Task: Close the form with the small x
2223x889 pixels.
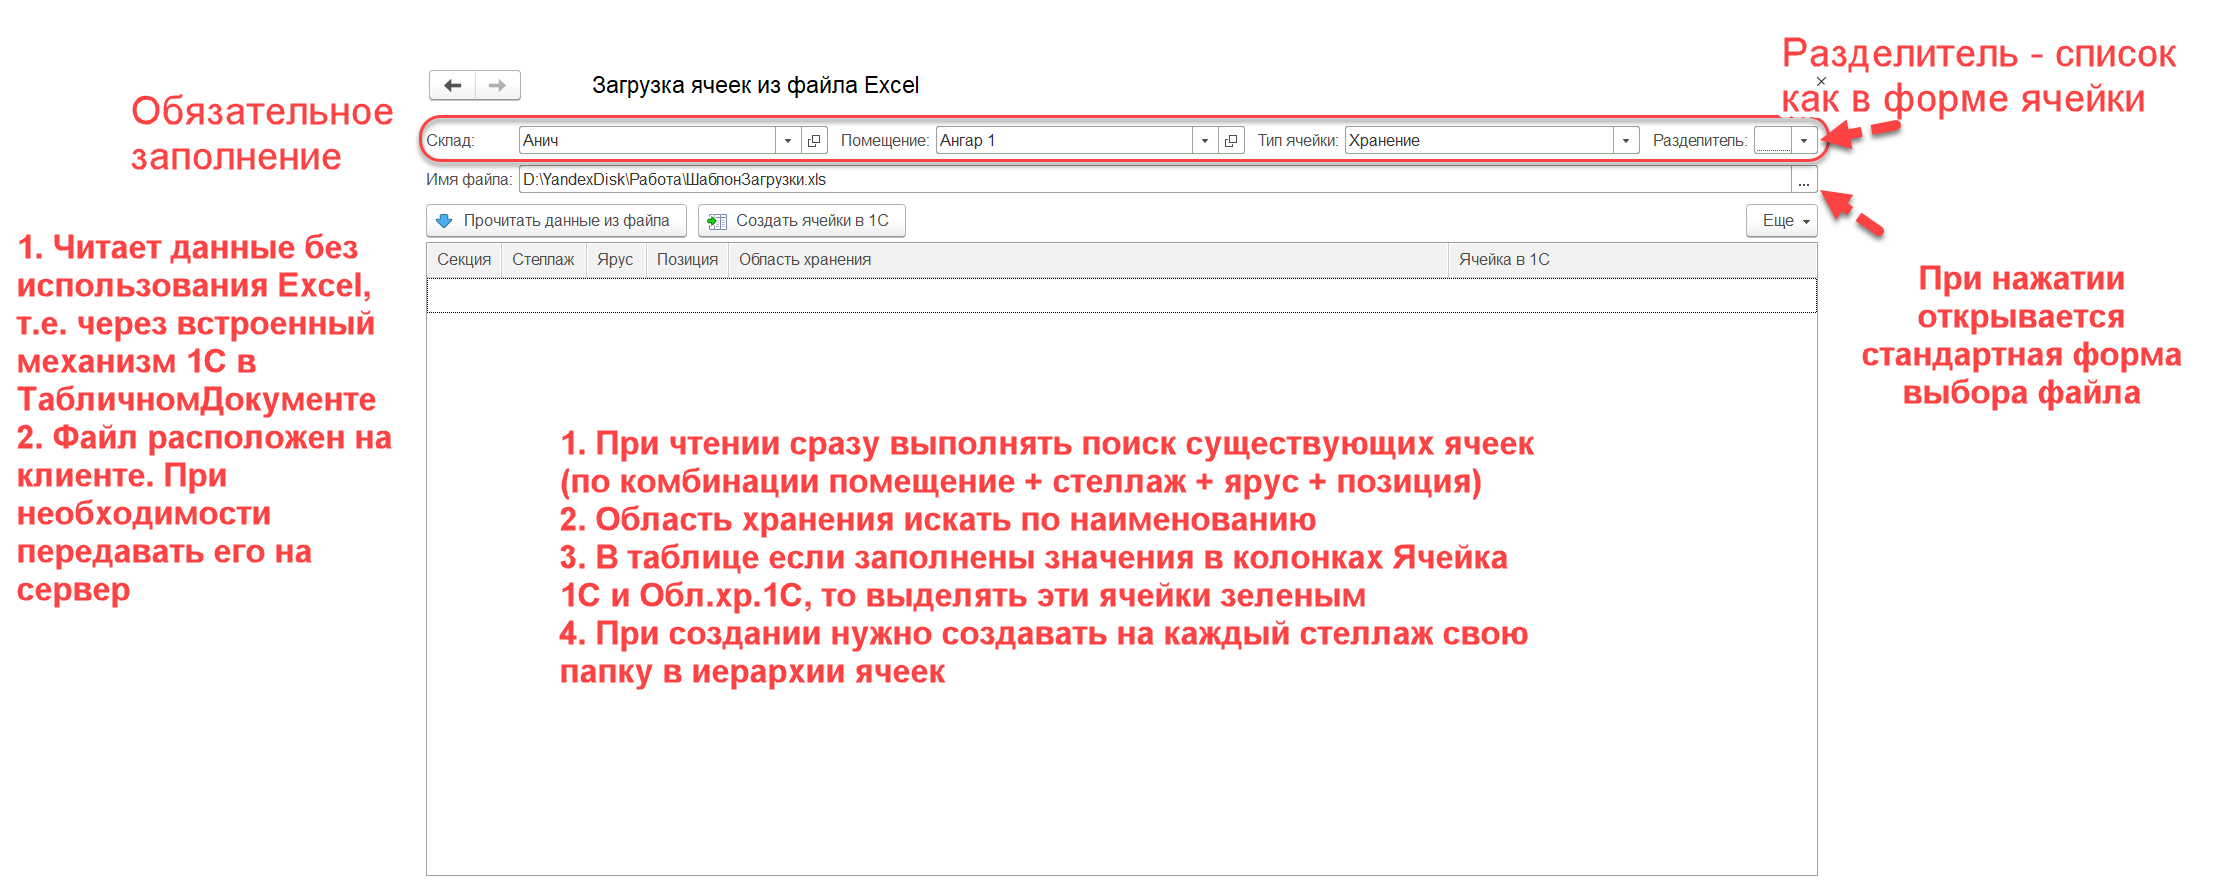Action: [x=1821, y=81]
